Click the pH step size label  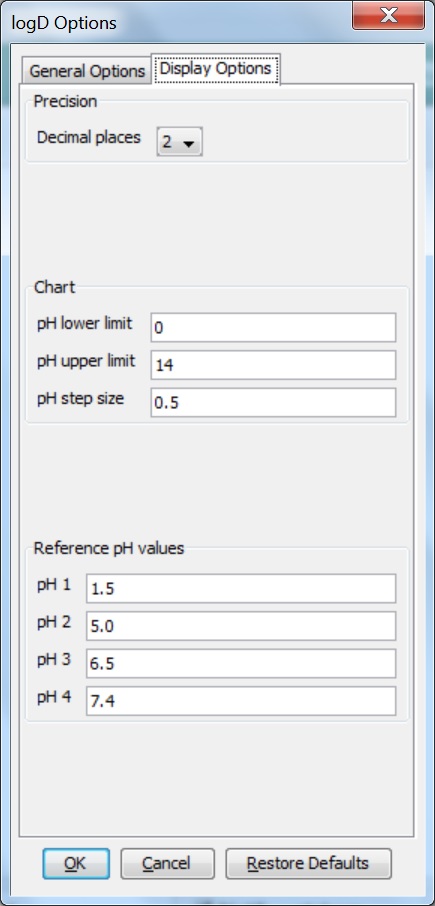tap(80, 399)
